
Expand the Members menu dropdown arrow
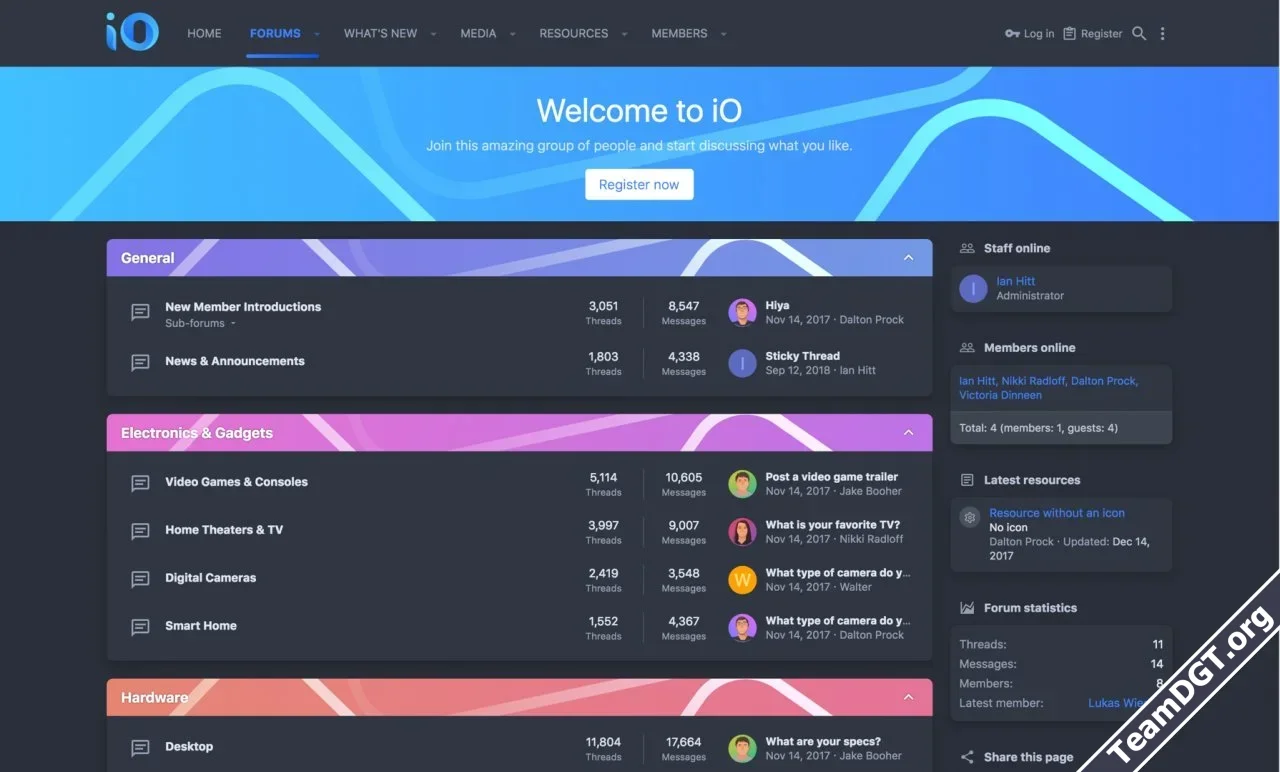(x=723, y=34)
